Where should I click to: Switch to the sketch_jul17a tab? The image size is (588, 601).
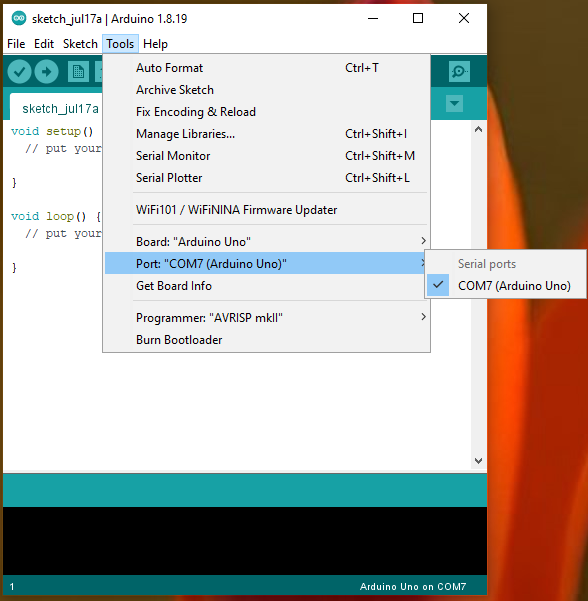tap(61, 109)
